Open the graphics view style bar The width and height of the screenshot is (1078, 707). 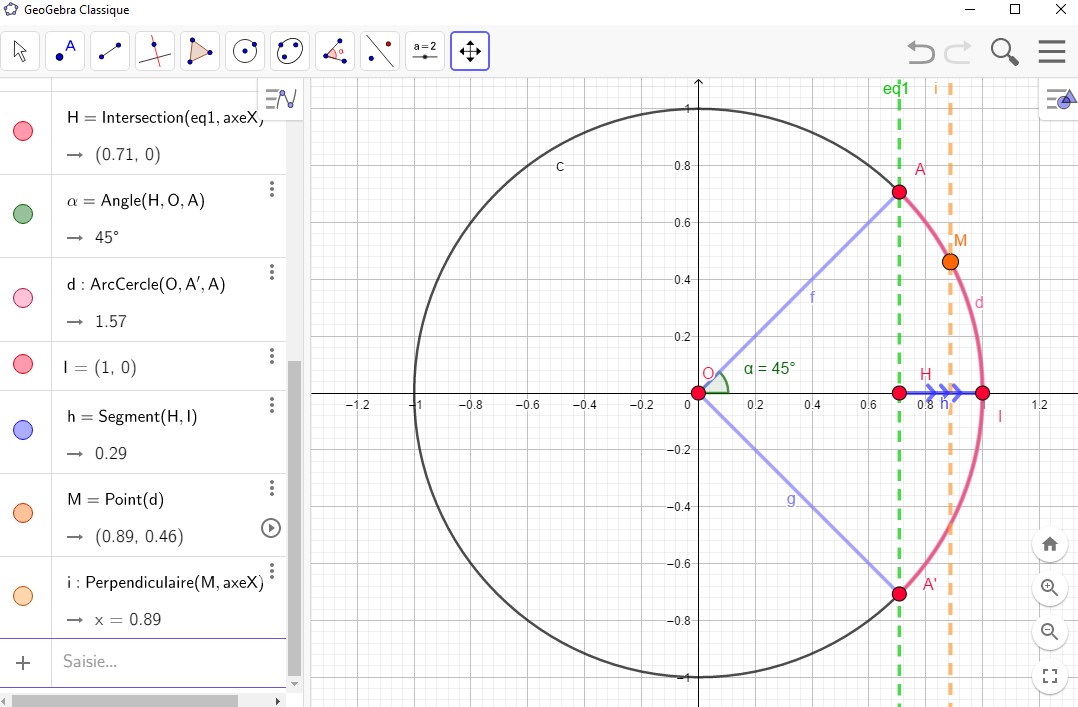coord(1061,100)
